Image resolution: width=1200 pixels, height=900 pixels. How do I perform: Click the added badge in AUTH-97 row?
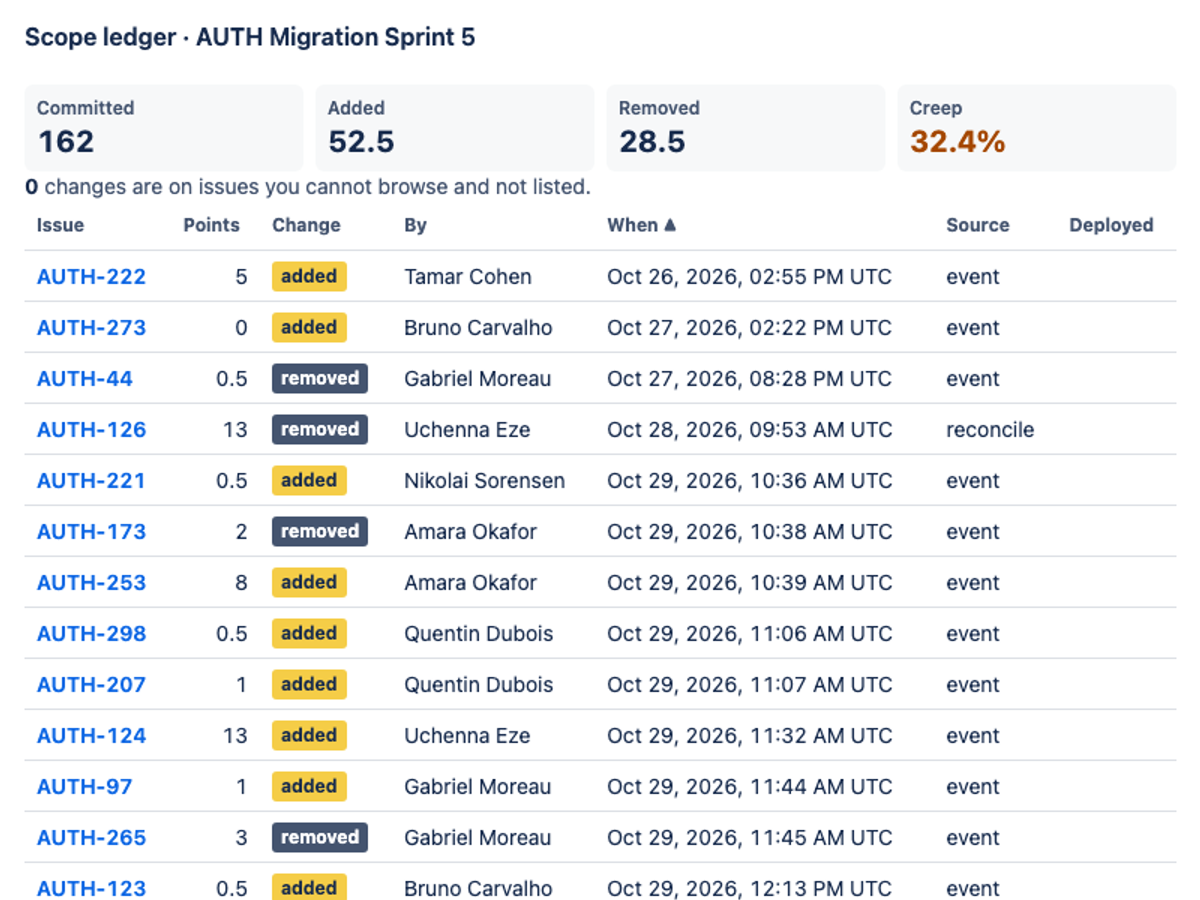pyautogui.click(x=309, y=786)
